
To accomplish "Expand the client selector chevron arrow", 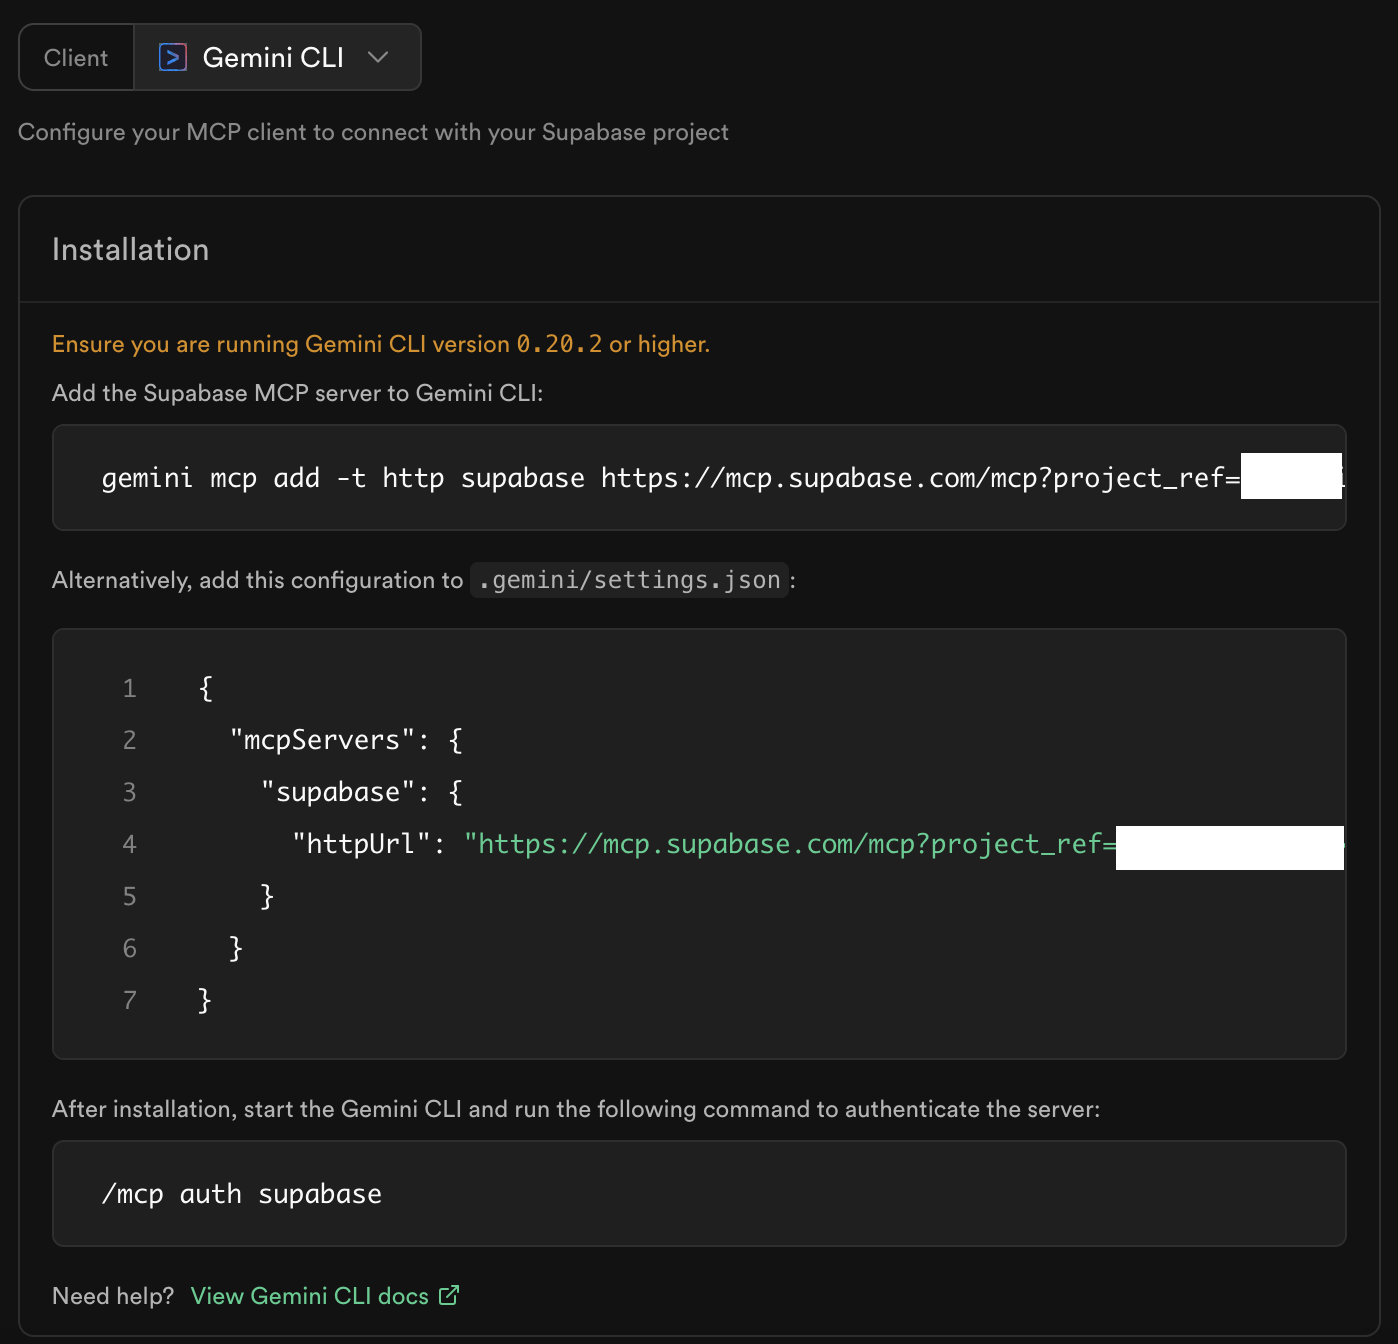I will pos(378,58).
